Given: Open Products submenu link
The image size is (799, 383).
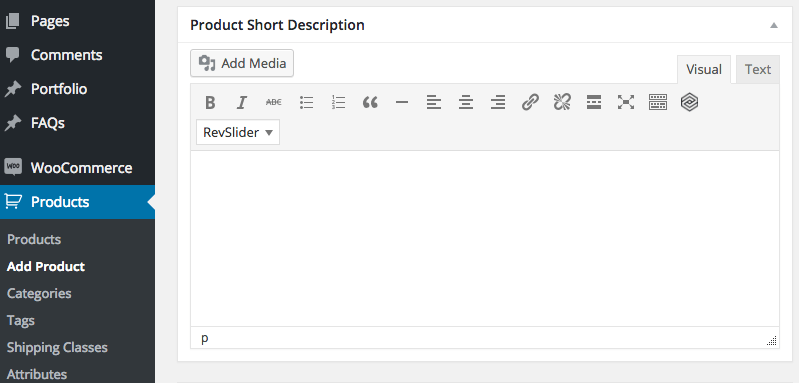Looking at the screenshot, I should coord(34,239).
